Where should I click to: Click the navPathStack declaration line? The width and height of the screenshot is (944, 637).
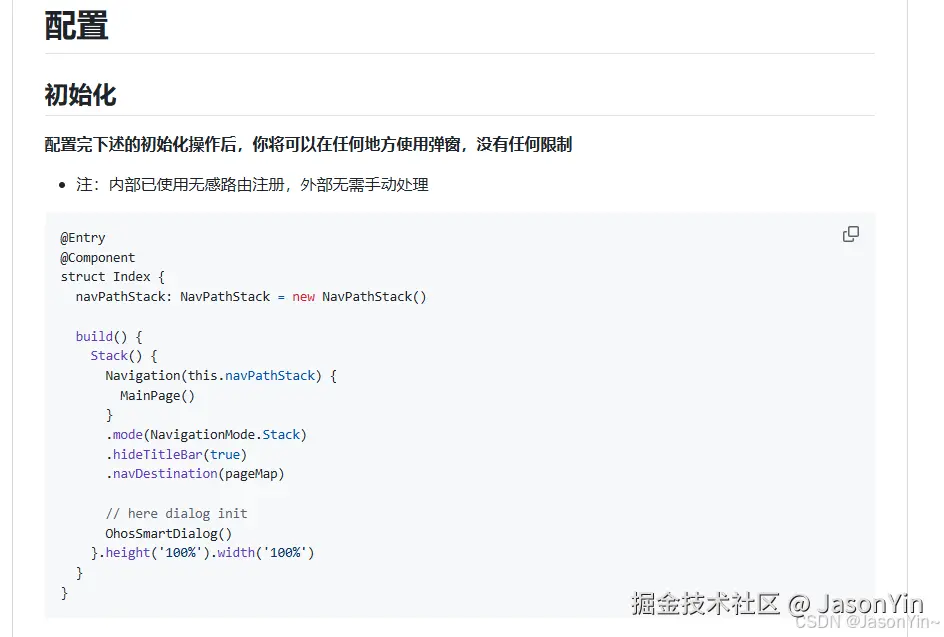coord(251,297)
